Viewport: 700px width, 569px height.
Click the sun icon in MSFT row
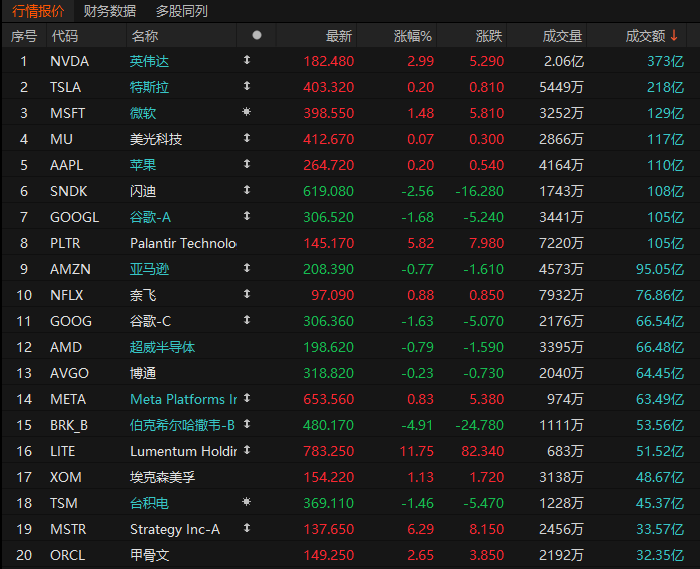[246, 112]
